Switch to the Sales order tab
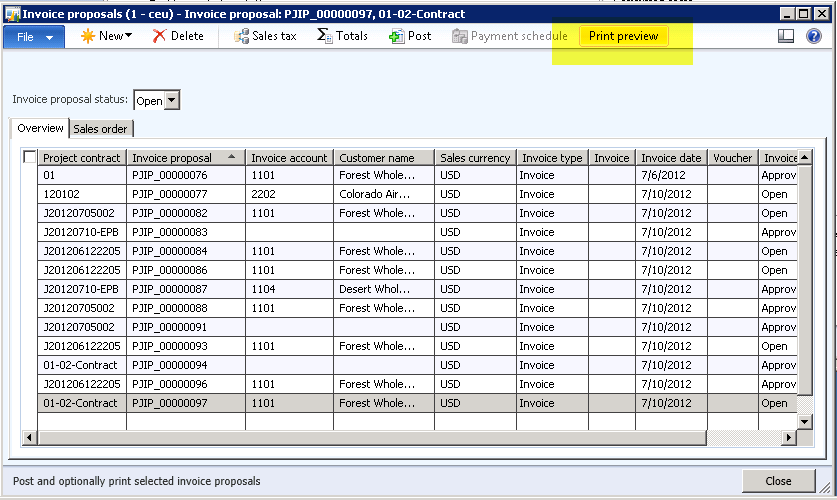 click(102, 128)
